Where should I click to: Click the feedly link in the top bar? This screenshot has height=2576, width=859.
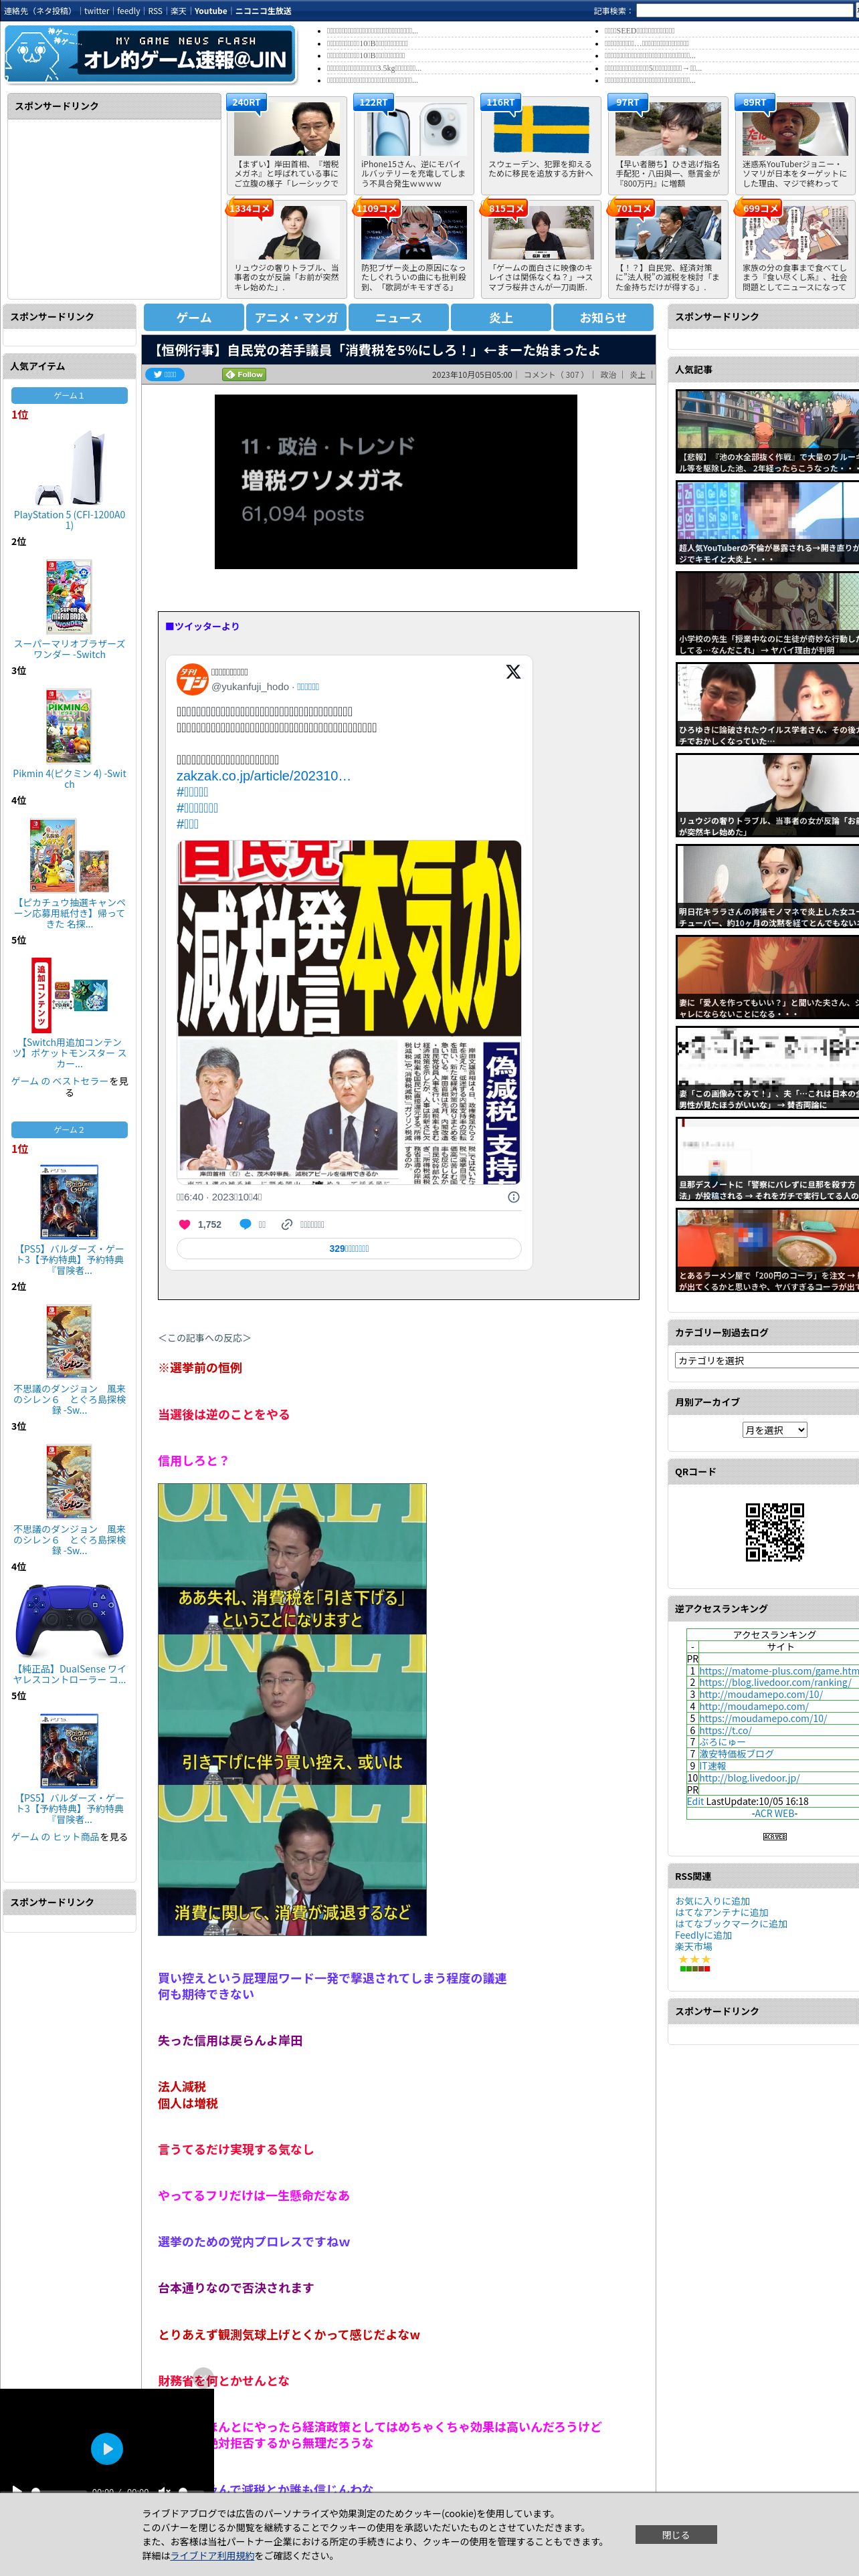[x=129, y=11]
